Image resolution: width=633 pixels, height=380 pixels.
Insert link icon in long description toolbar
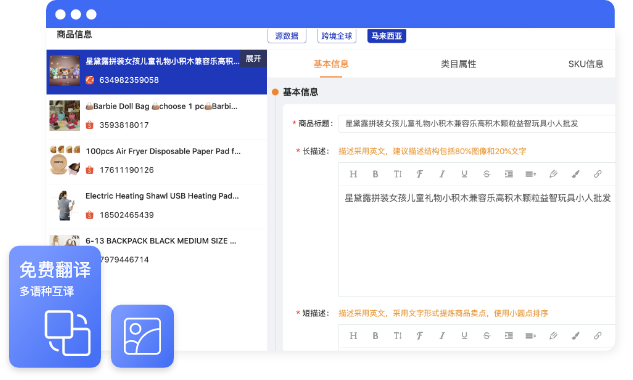coord(597,174)
